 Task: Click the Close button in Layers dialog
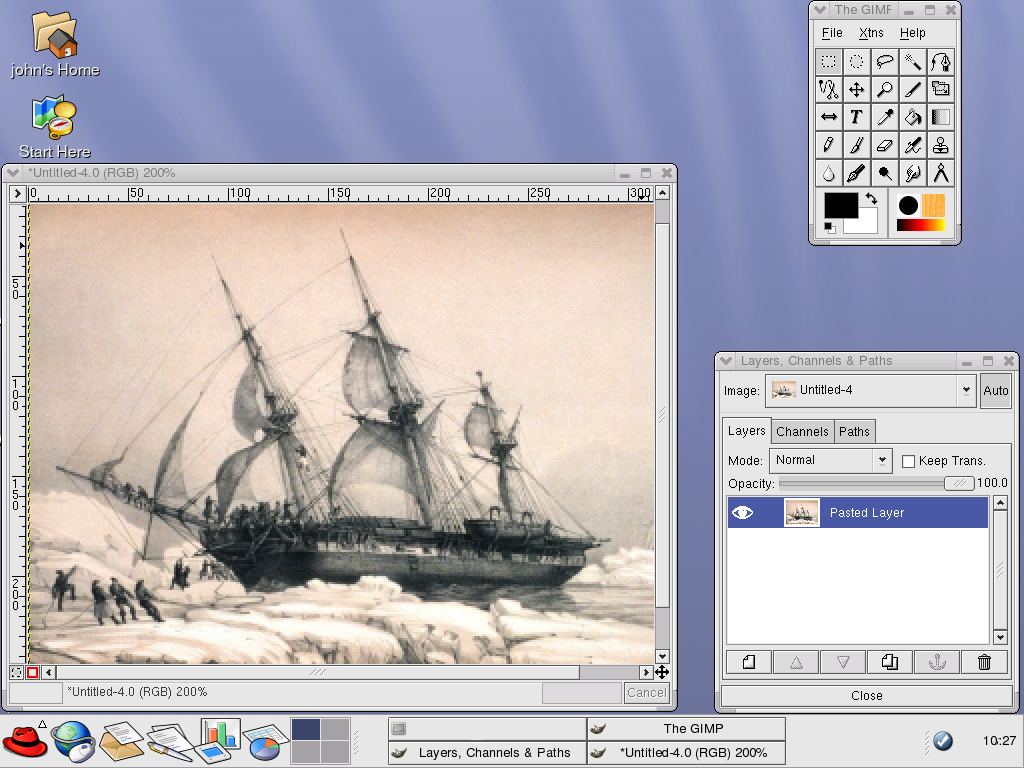(866, 695)
